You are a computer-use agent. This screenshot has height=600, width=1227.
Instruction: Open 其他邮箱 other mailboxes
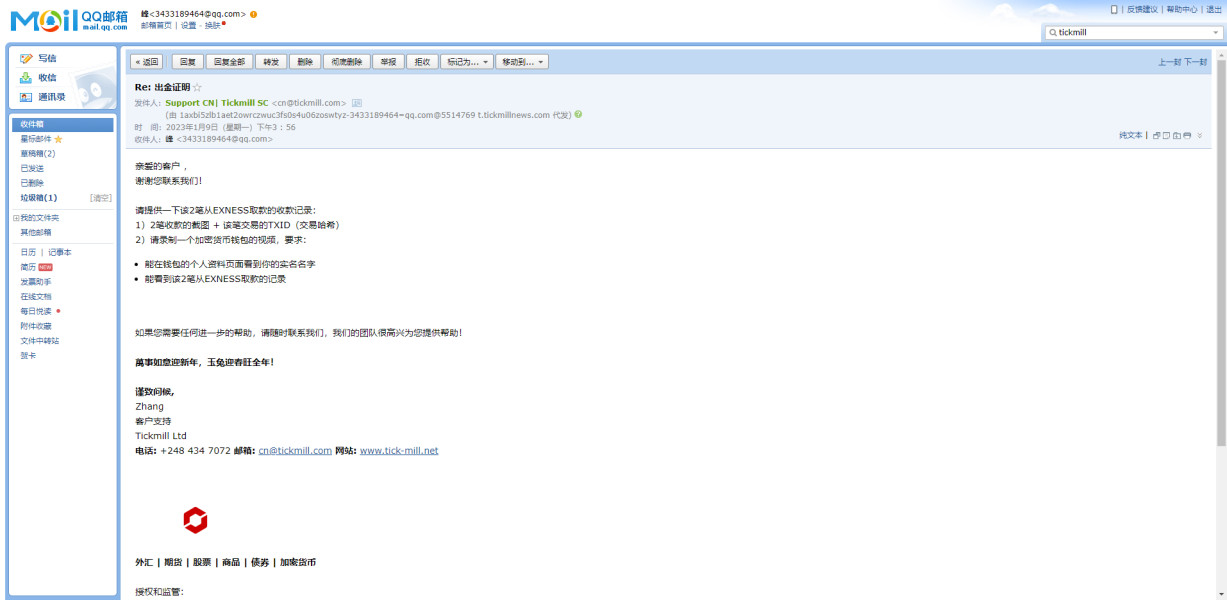(36, 232)
